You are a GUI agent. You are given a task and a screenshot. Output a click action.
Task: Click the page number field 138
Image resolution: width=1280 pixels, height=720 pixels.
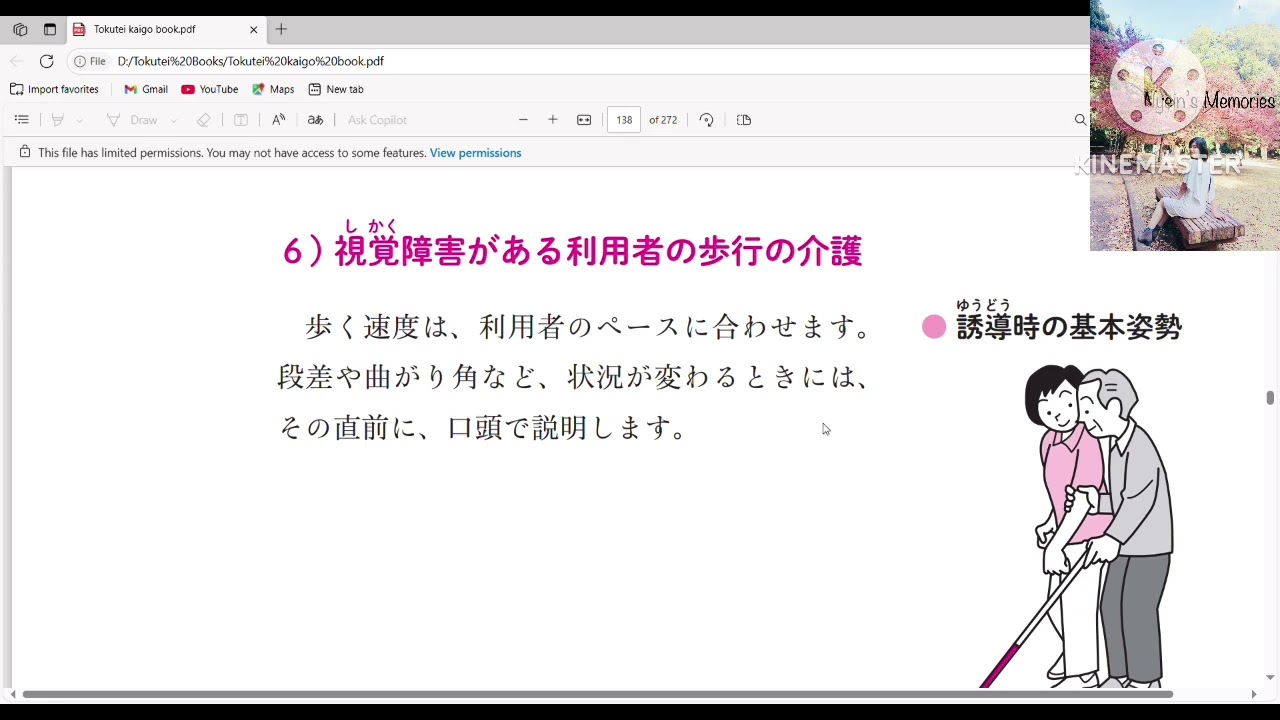[624, 120]
